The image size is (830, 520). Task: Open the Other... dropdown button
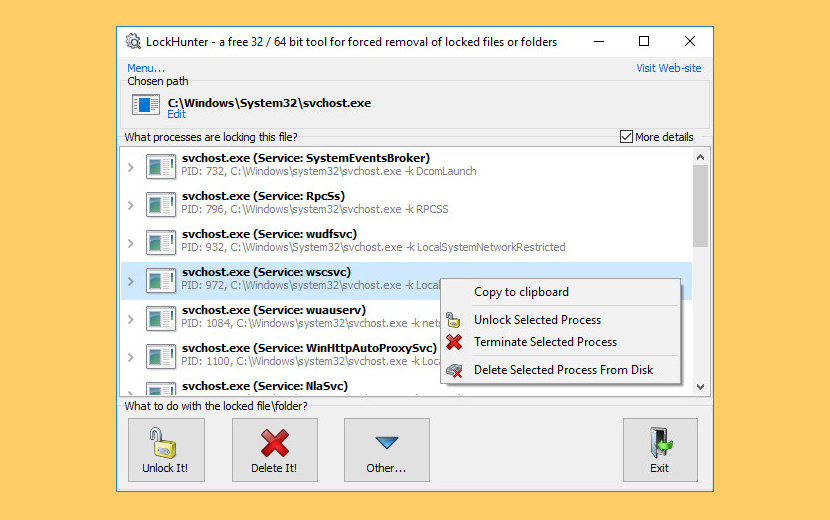pyautogui.click(x=387, y=450)
